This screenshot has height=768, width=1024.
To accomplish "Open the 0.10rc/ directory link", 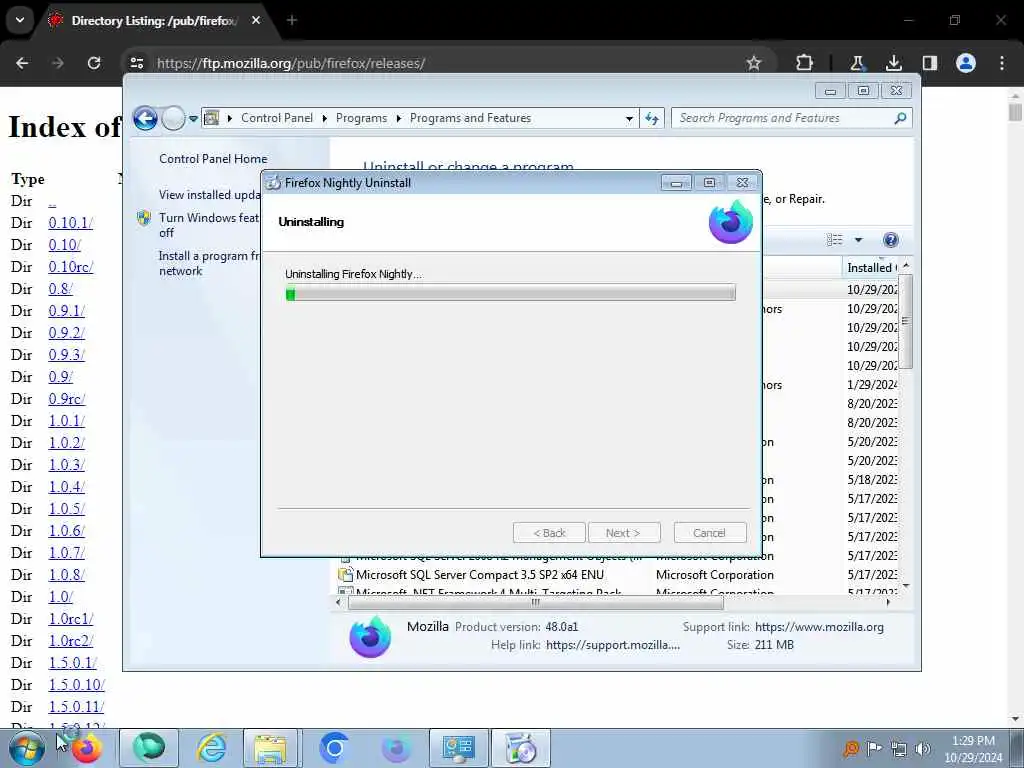I will pos(71,267).
